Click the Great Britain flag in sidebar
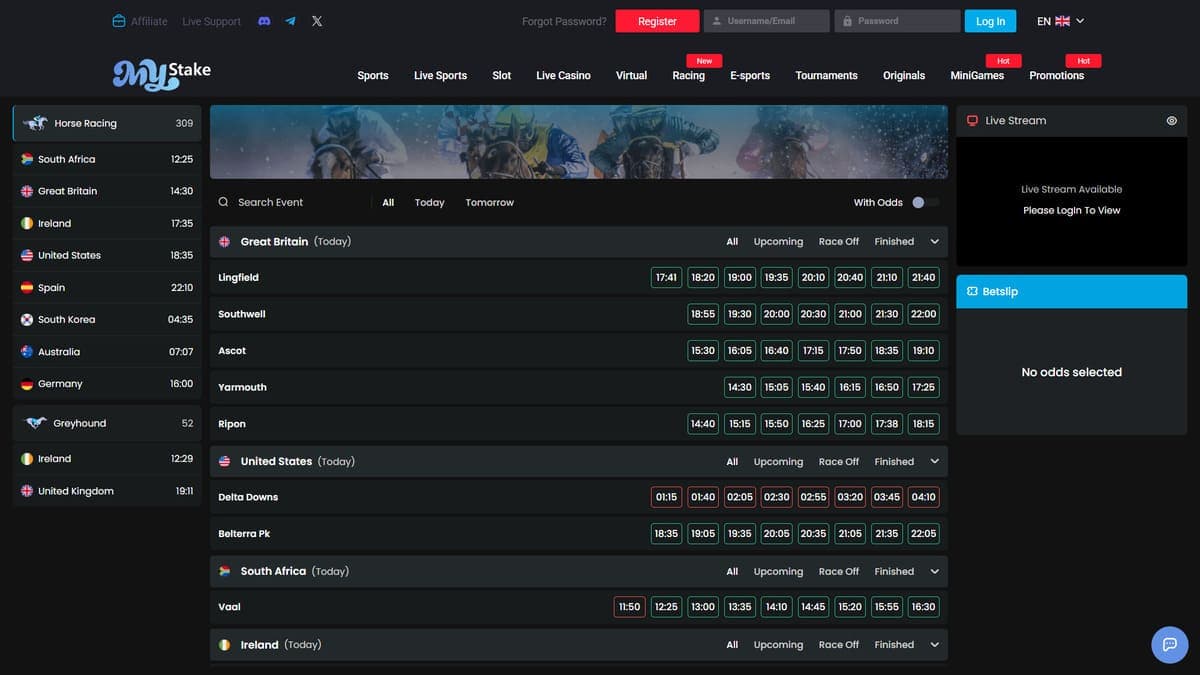Image resolution: width=1200 pixels, height=675 pixels. (27, 191)
